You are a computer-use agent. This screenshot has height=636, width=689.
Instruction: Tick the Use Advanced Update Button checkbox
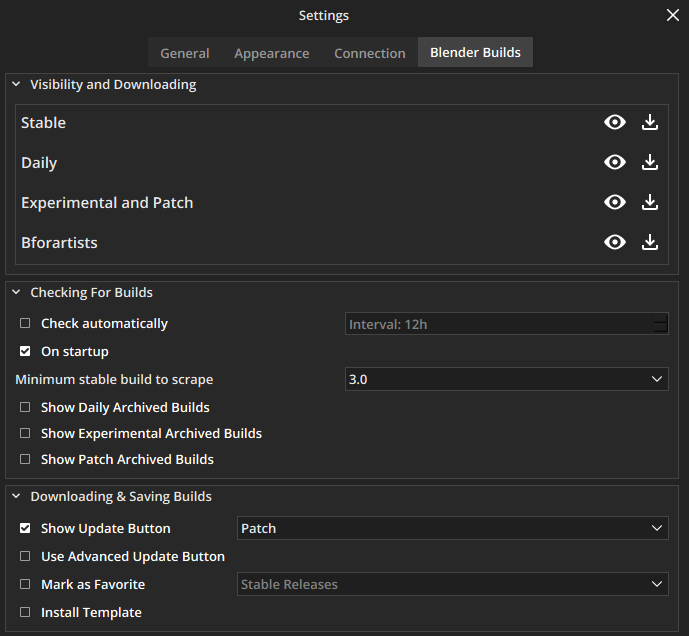point(26,556)
